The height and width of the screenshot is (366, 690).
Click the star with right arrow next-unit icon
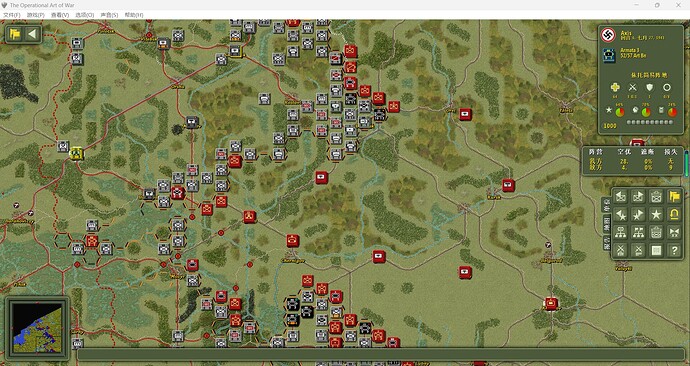638,215
